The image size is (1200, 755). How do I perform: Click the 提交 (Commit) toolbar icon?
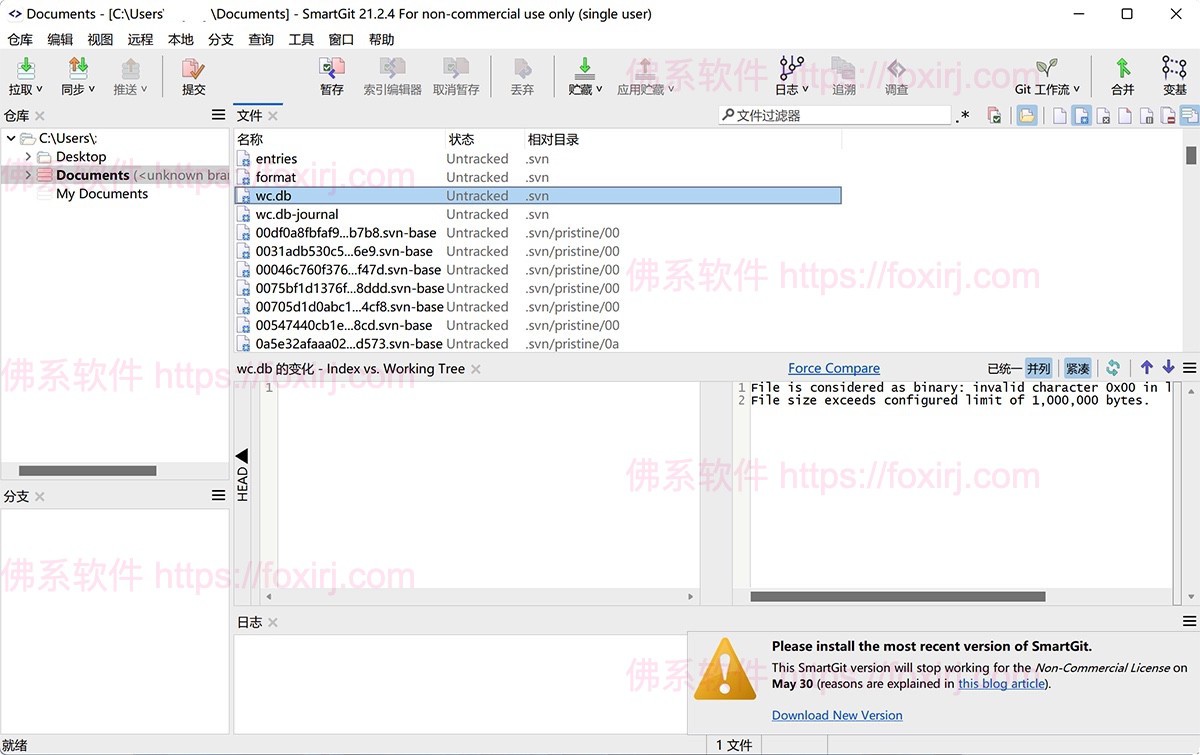193,69
